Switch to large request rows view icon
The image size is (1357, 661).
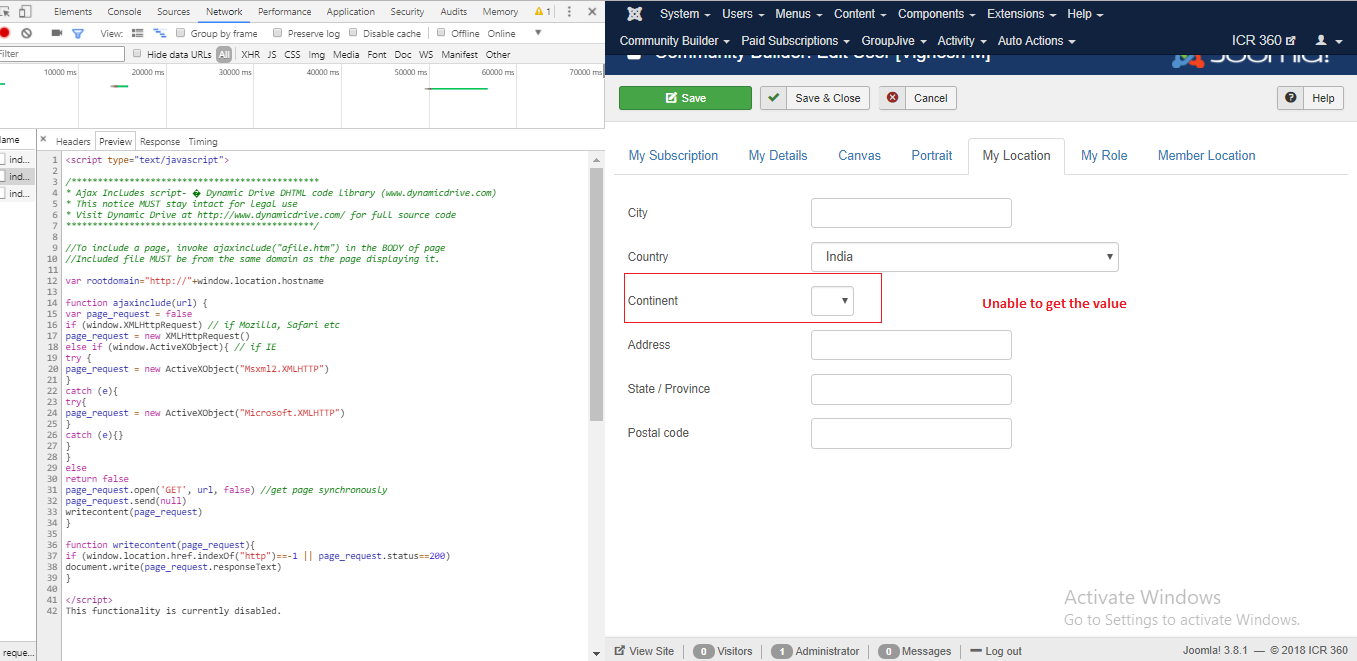[138, 33]
